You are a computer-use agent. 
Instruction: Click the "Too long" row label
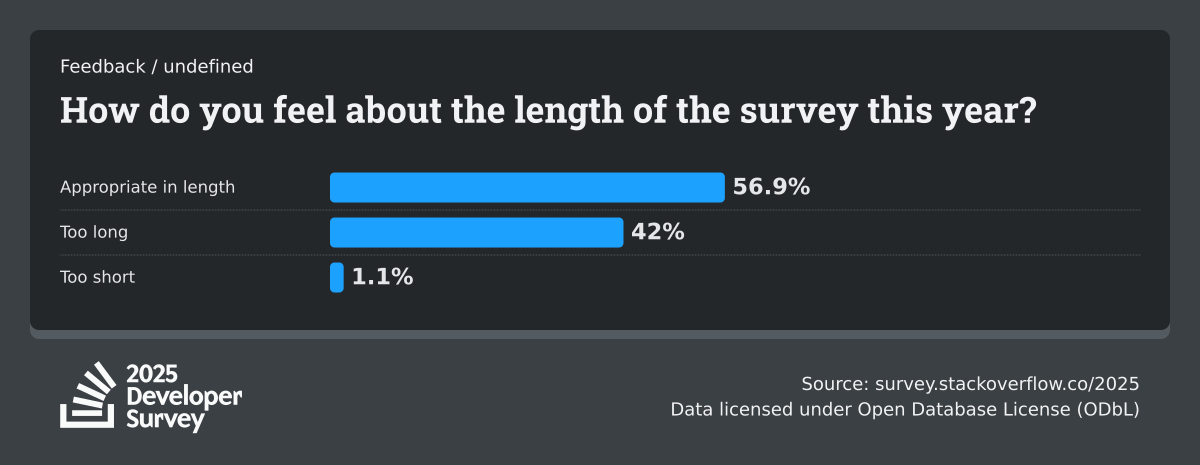(x=94, y=232)
